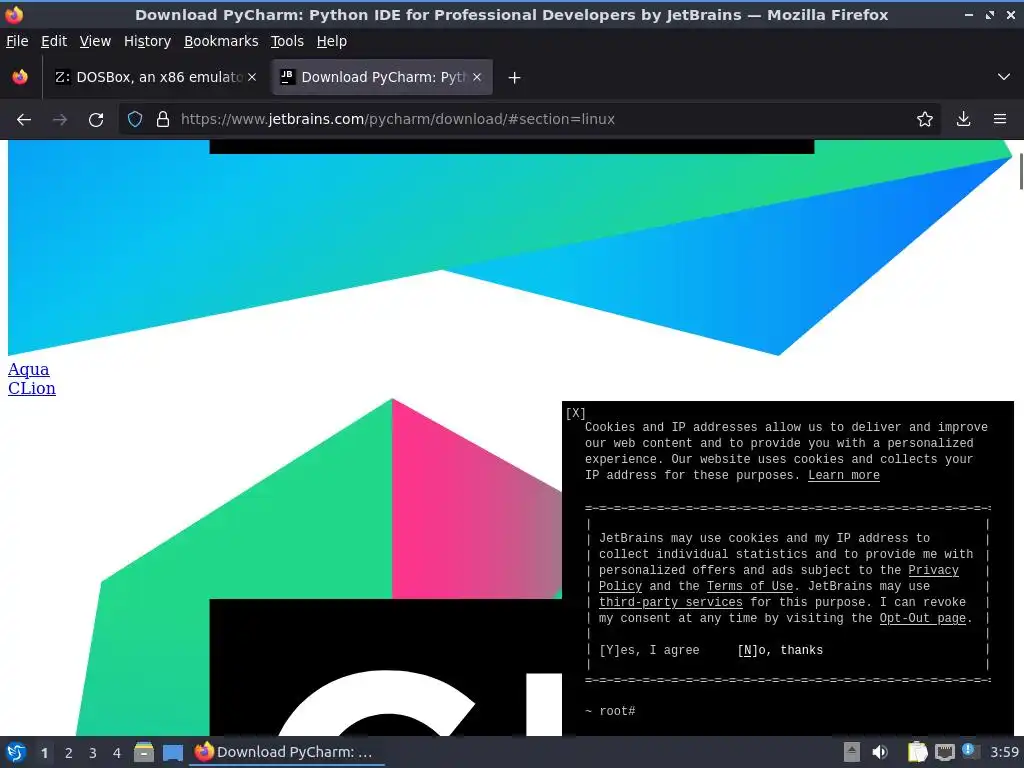Viewport: 1024px width, 768px height.
Task: Open the third-party services link
Action: click(x=671, y=602)
